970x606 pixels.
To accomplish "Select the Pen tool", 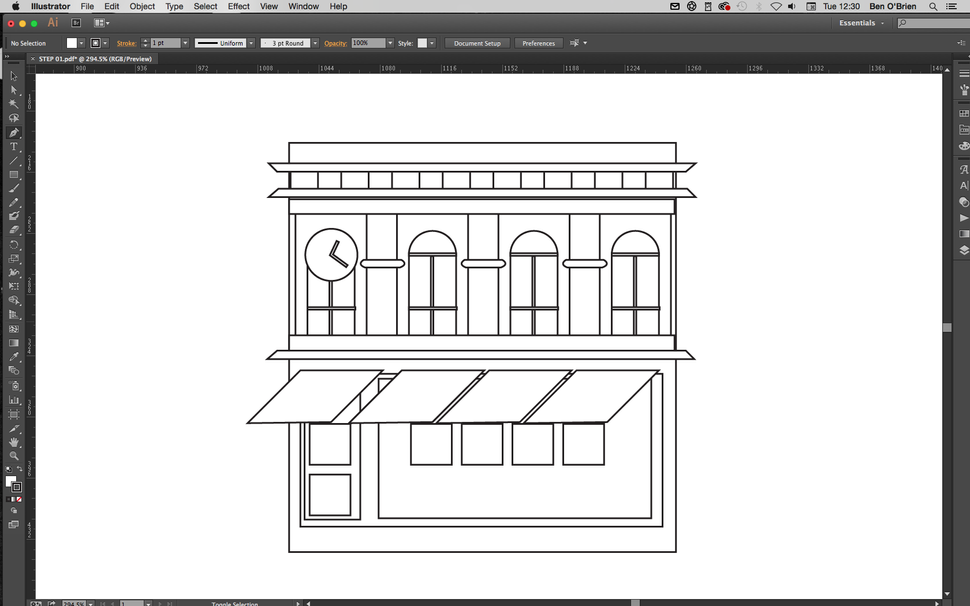I will (14, 131).
